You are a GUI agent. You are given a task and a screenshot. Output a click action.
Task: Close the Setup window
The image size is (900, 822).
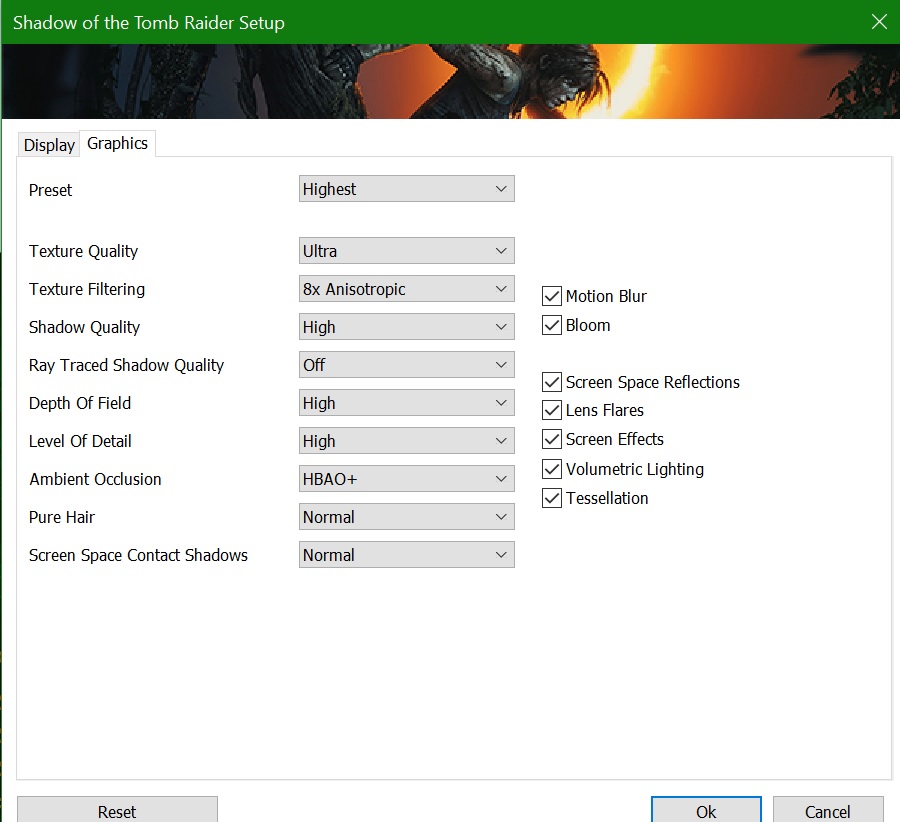pyautogui.click(x=879, y=22)
